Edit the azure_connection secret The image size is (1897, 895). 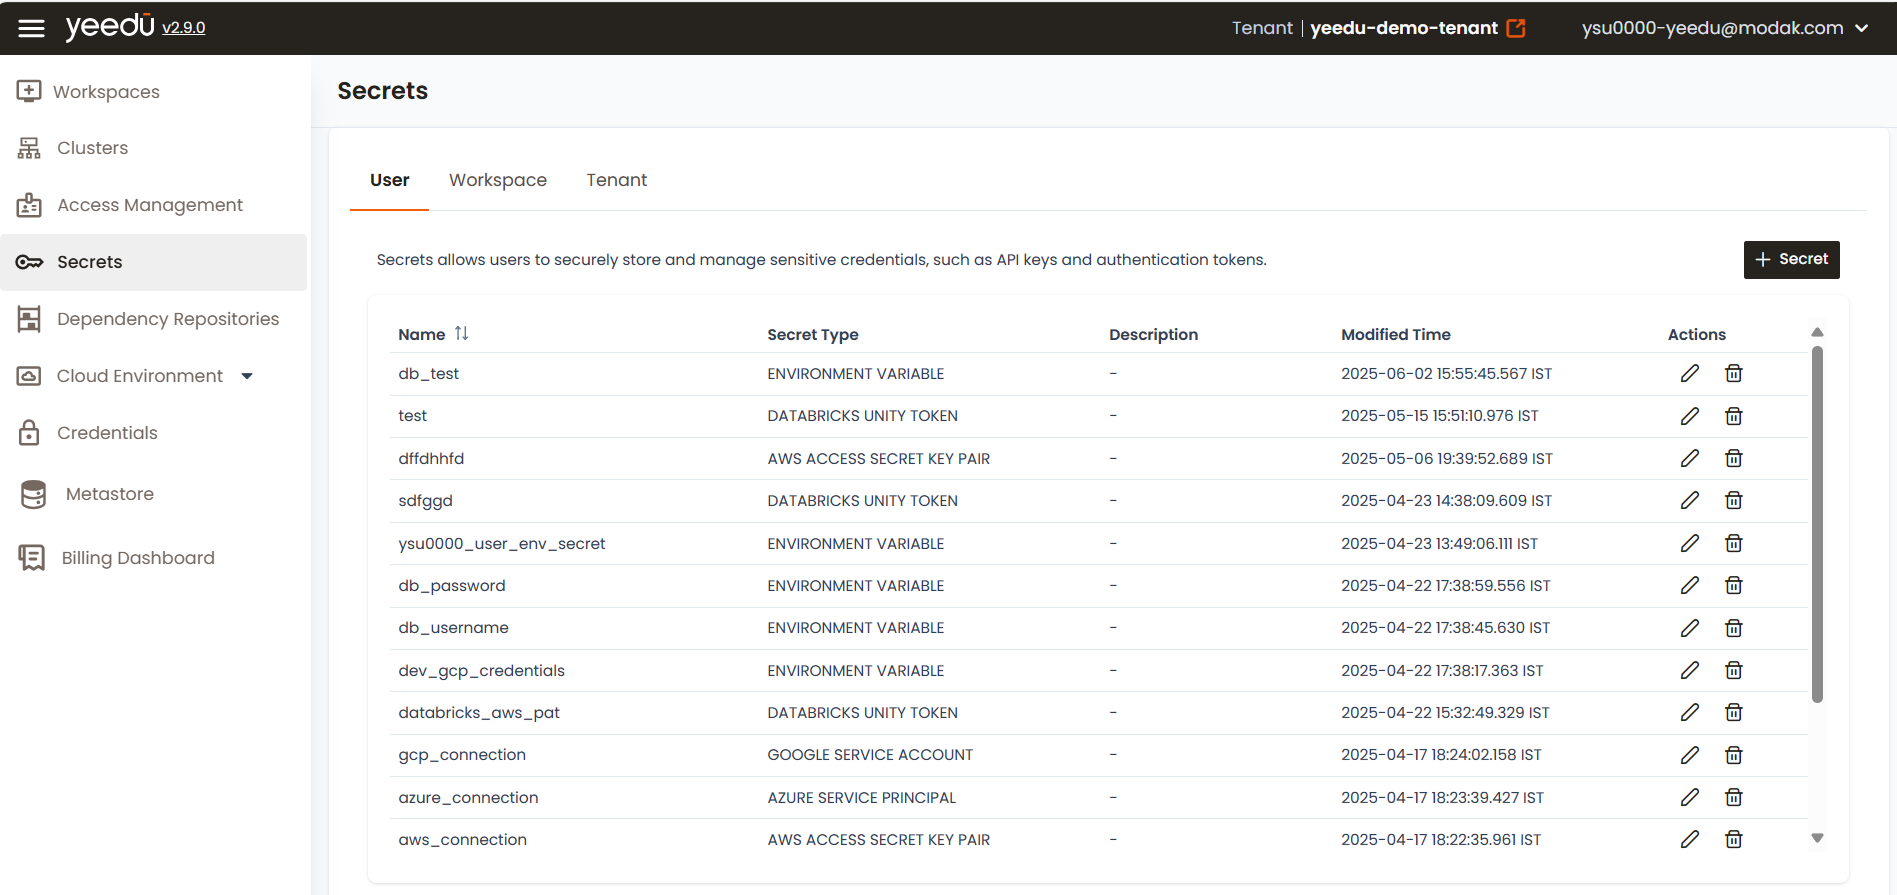click(1690, 797)
